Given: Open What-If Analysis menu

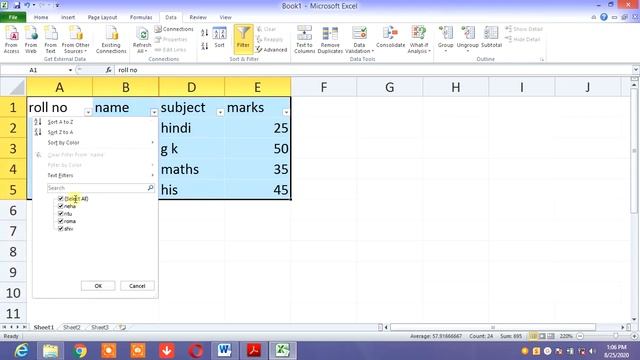Looking at the screenshot, I should [419, 39].
